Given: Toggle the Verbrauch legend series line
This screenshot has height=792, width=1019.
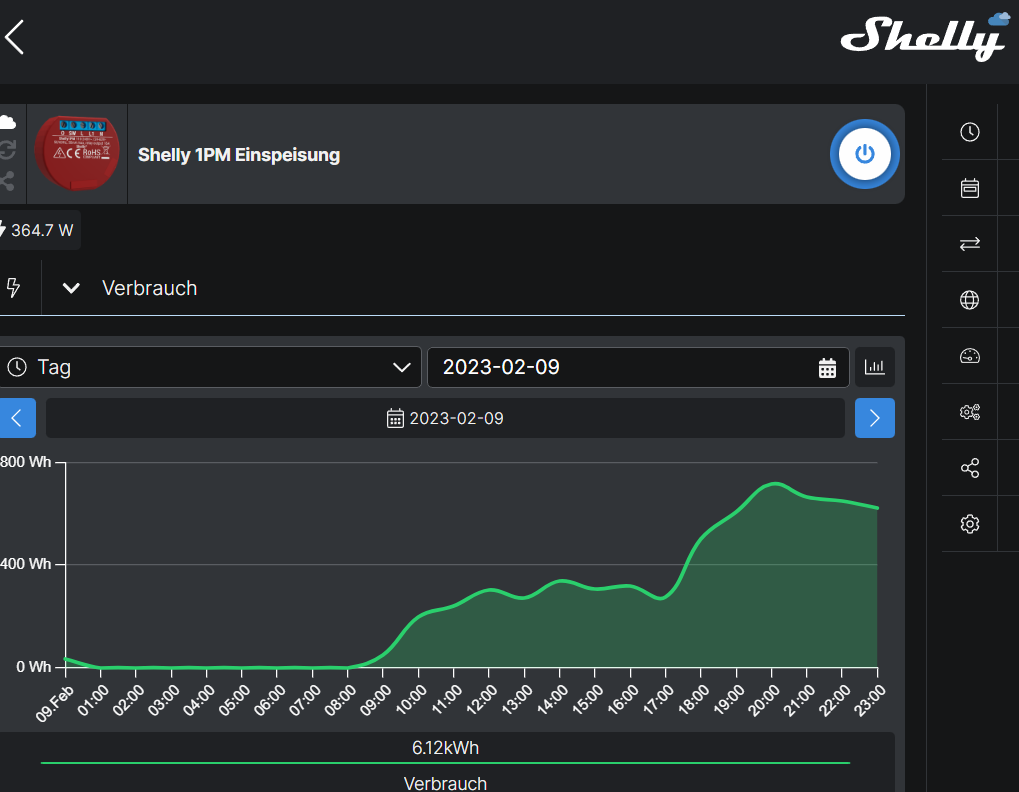Looking at the screenshot, I should pyautogui.click(x=445, y=763).
